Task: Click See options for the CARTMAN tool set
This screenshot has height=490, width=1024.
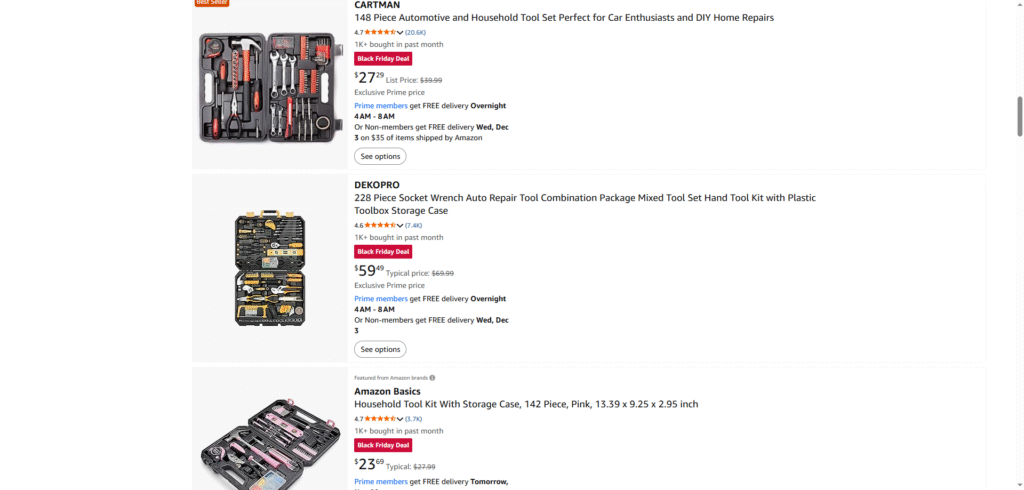Action: [x=380, y=156]
